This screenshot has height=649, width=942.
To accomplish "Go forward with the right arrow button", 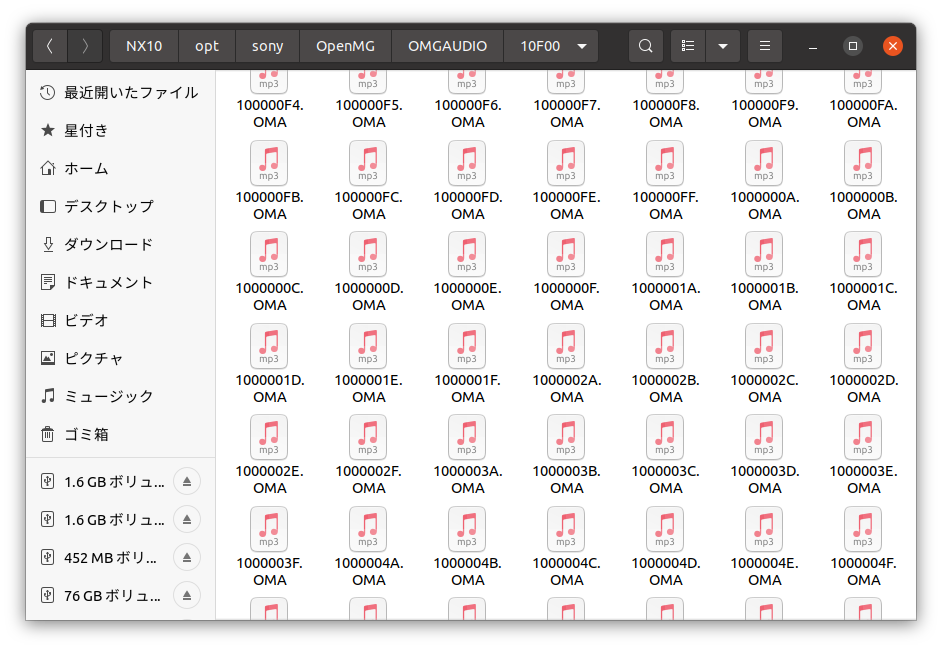I will 85,46.
